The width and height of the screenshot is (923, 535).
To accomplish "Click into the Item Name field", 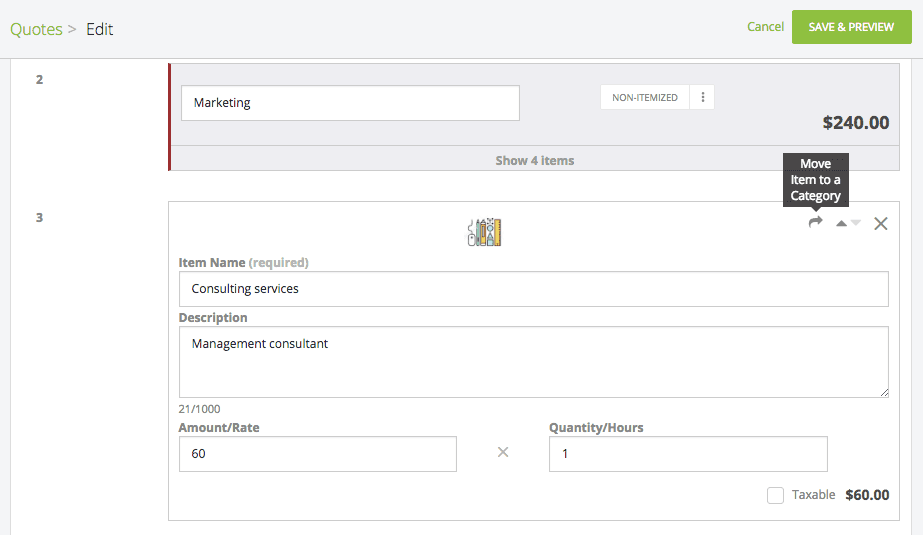I will click(533, 289).
